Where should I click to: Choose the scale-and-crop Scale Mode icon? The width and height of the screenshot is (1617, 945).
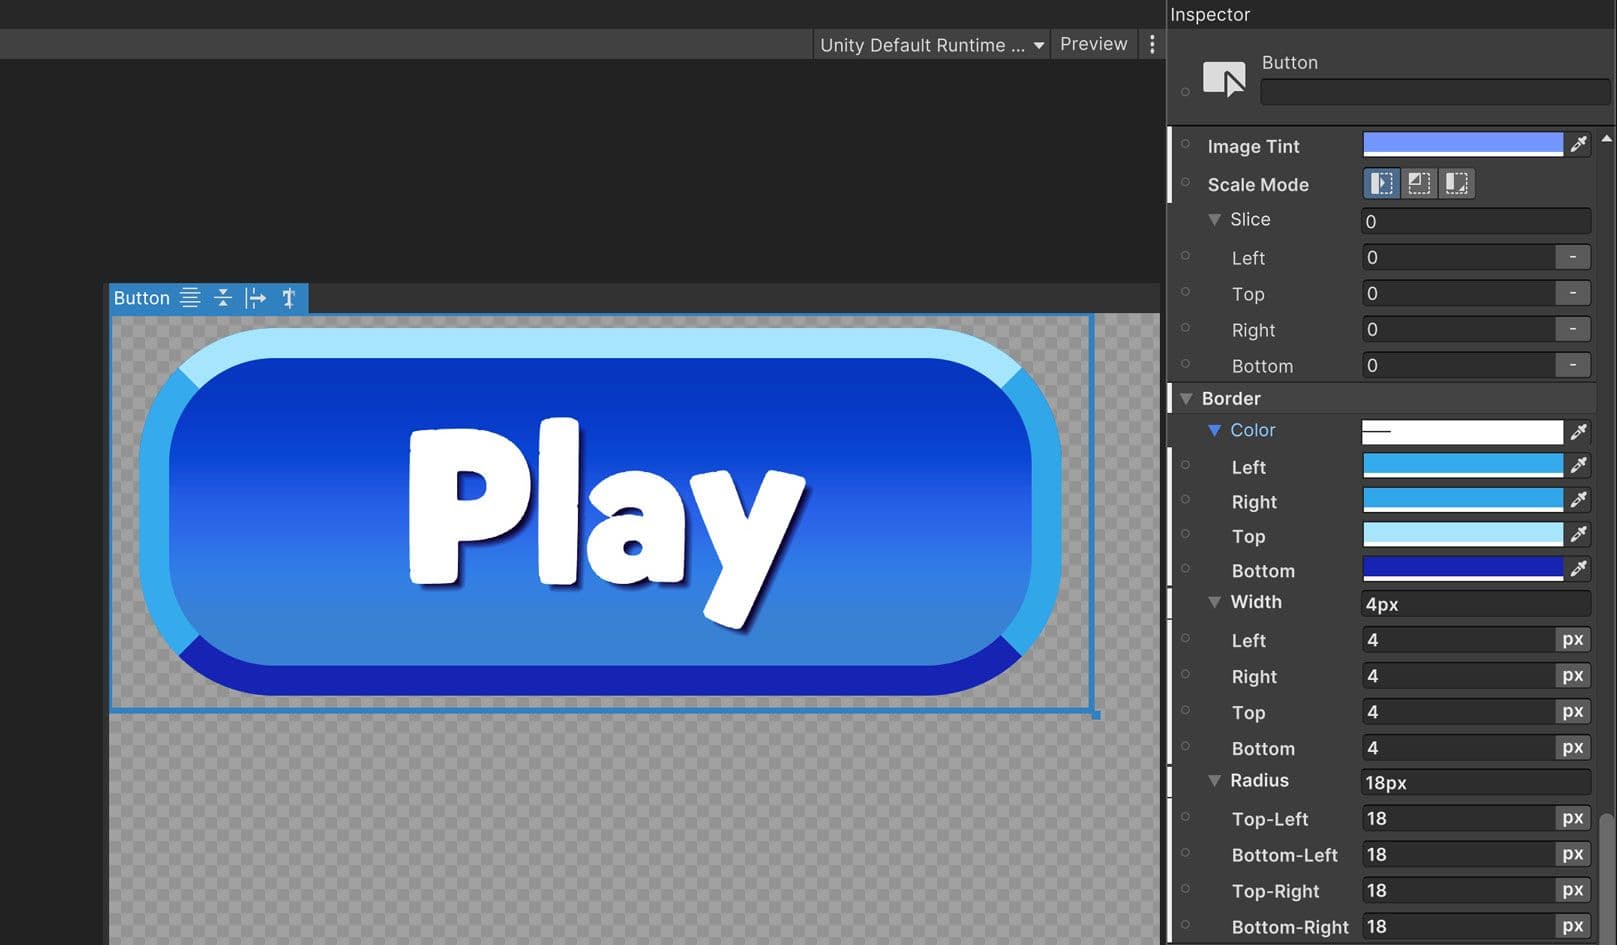tap(1418, 183)
